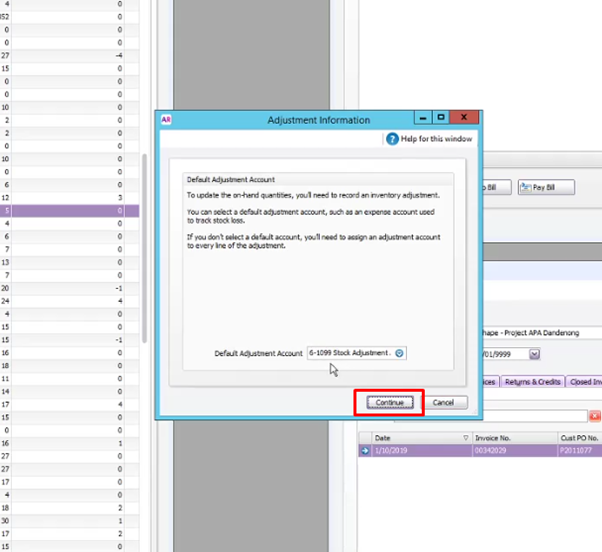Switch to the Closed Invoices tab
The image size is (602, 552).
click(584, 382)
